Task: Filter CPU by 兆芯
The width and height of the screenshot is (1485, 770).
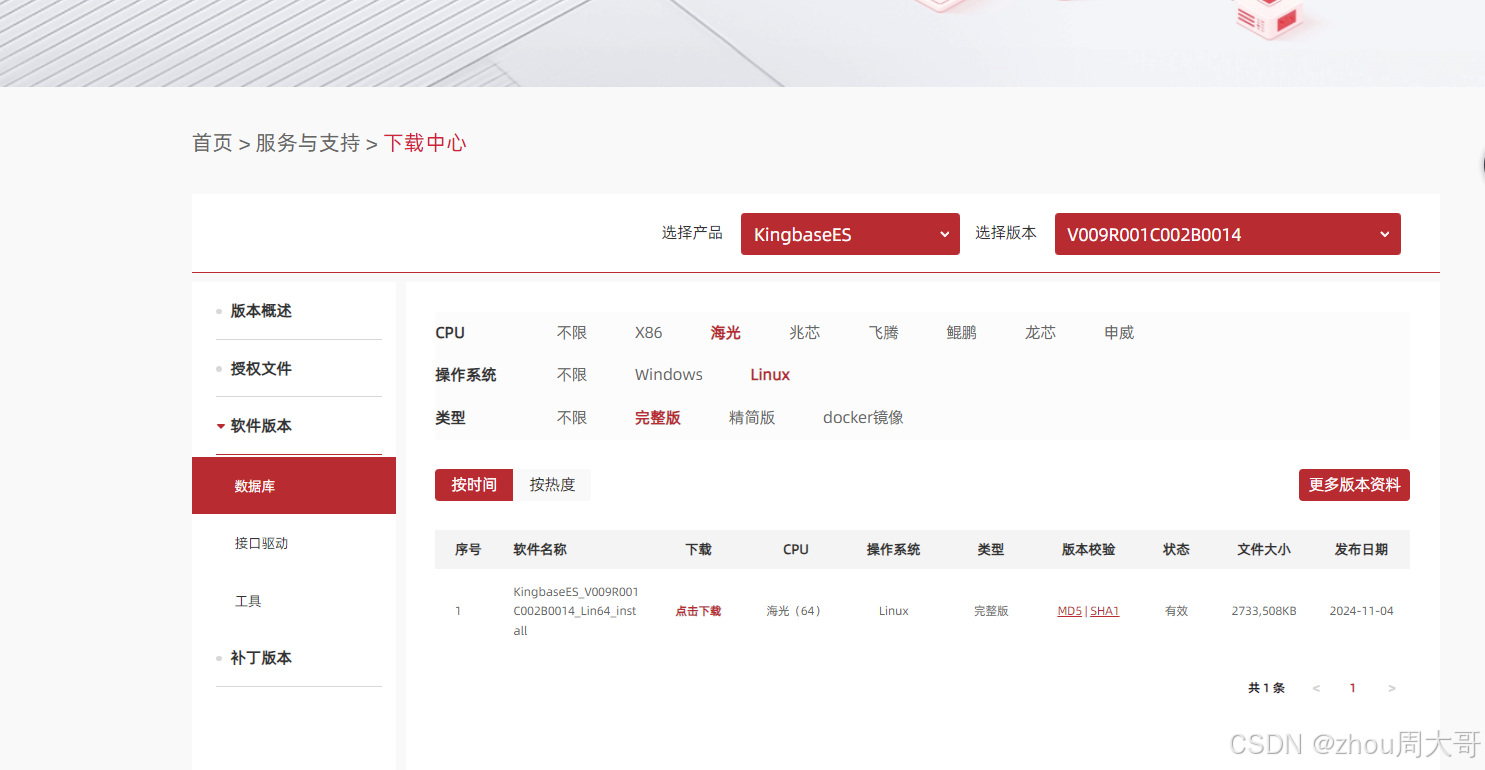Action: pos(804,333)
